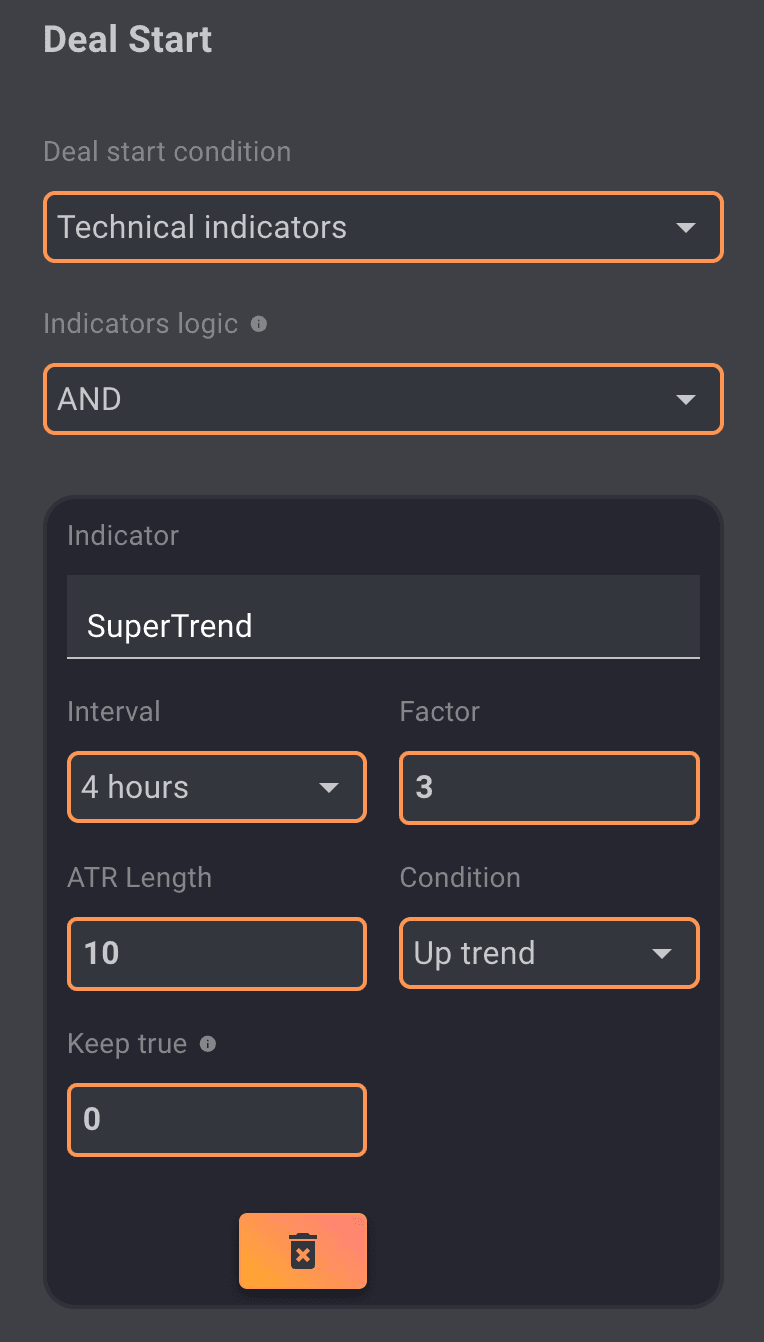This screenshot has height=1342, width=764.
Task: Click the ATR Length label
Action: pos(139,878)
